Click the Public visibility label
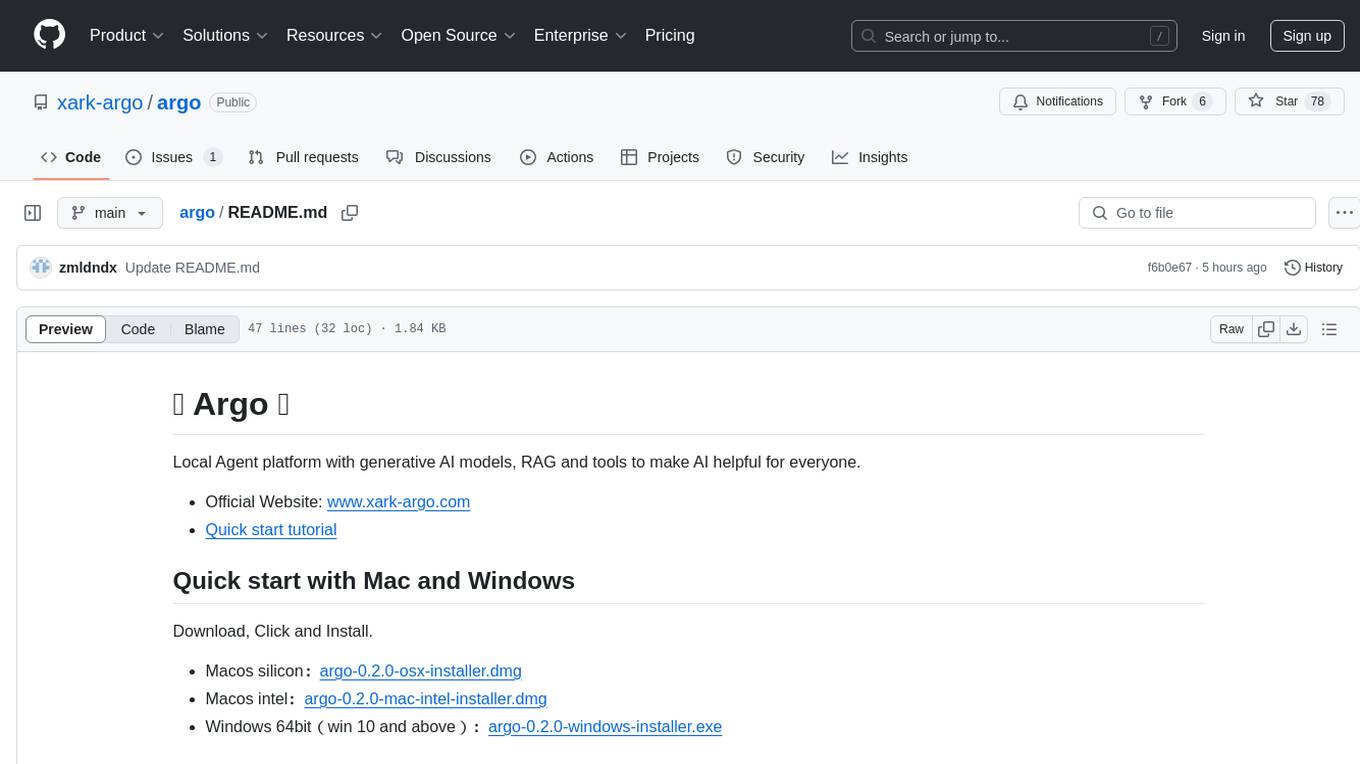This screenshot has width=1360, height=764. [x=233, y=102]
